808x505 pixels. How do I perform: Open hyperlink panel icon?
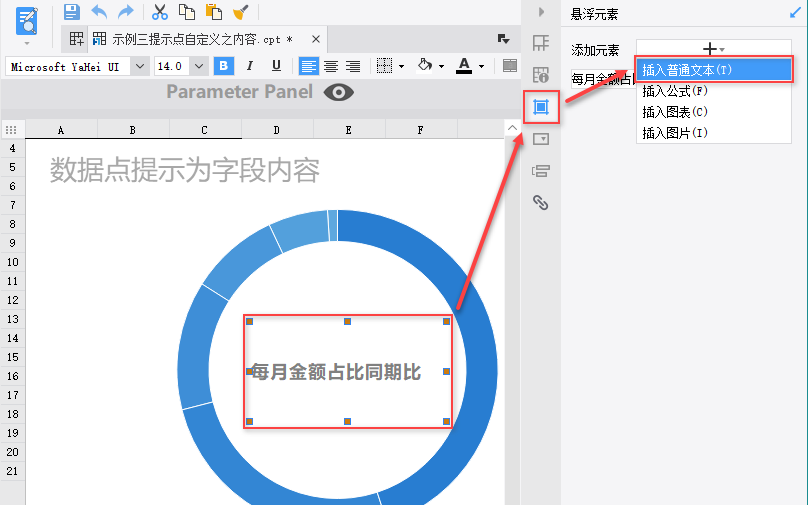click(x=541, y=203)
